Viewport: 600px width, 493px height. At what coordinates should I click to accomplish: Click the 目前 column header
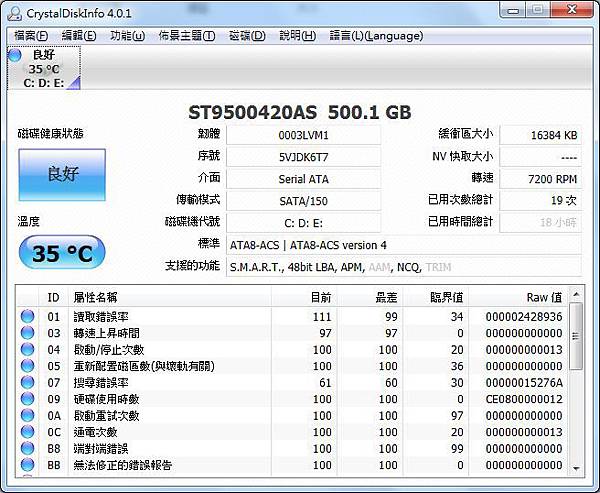point(304,297)
